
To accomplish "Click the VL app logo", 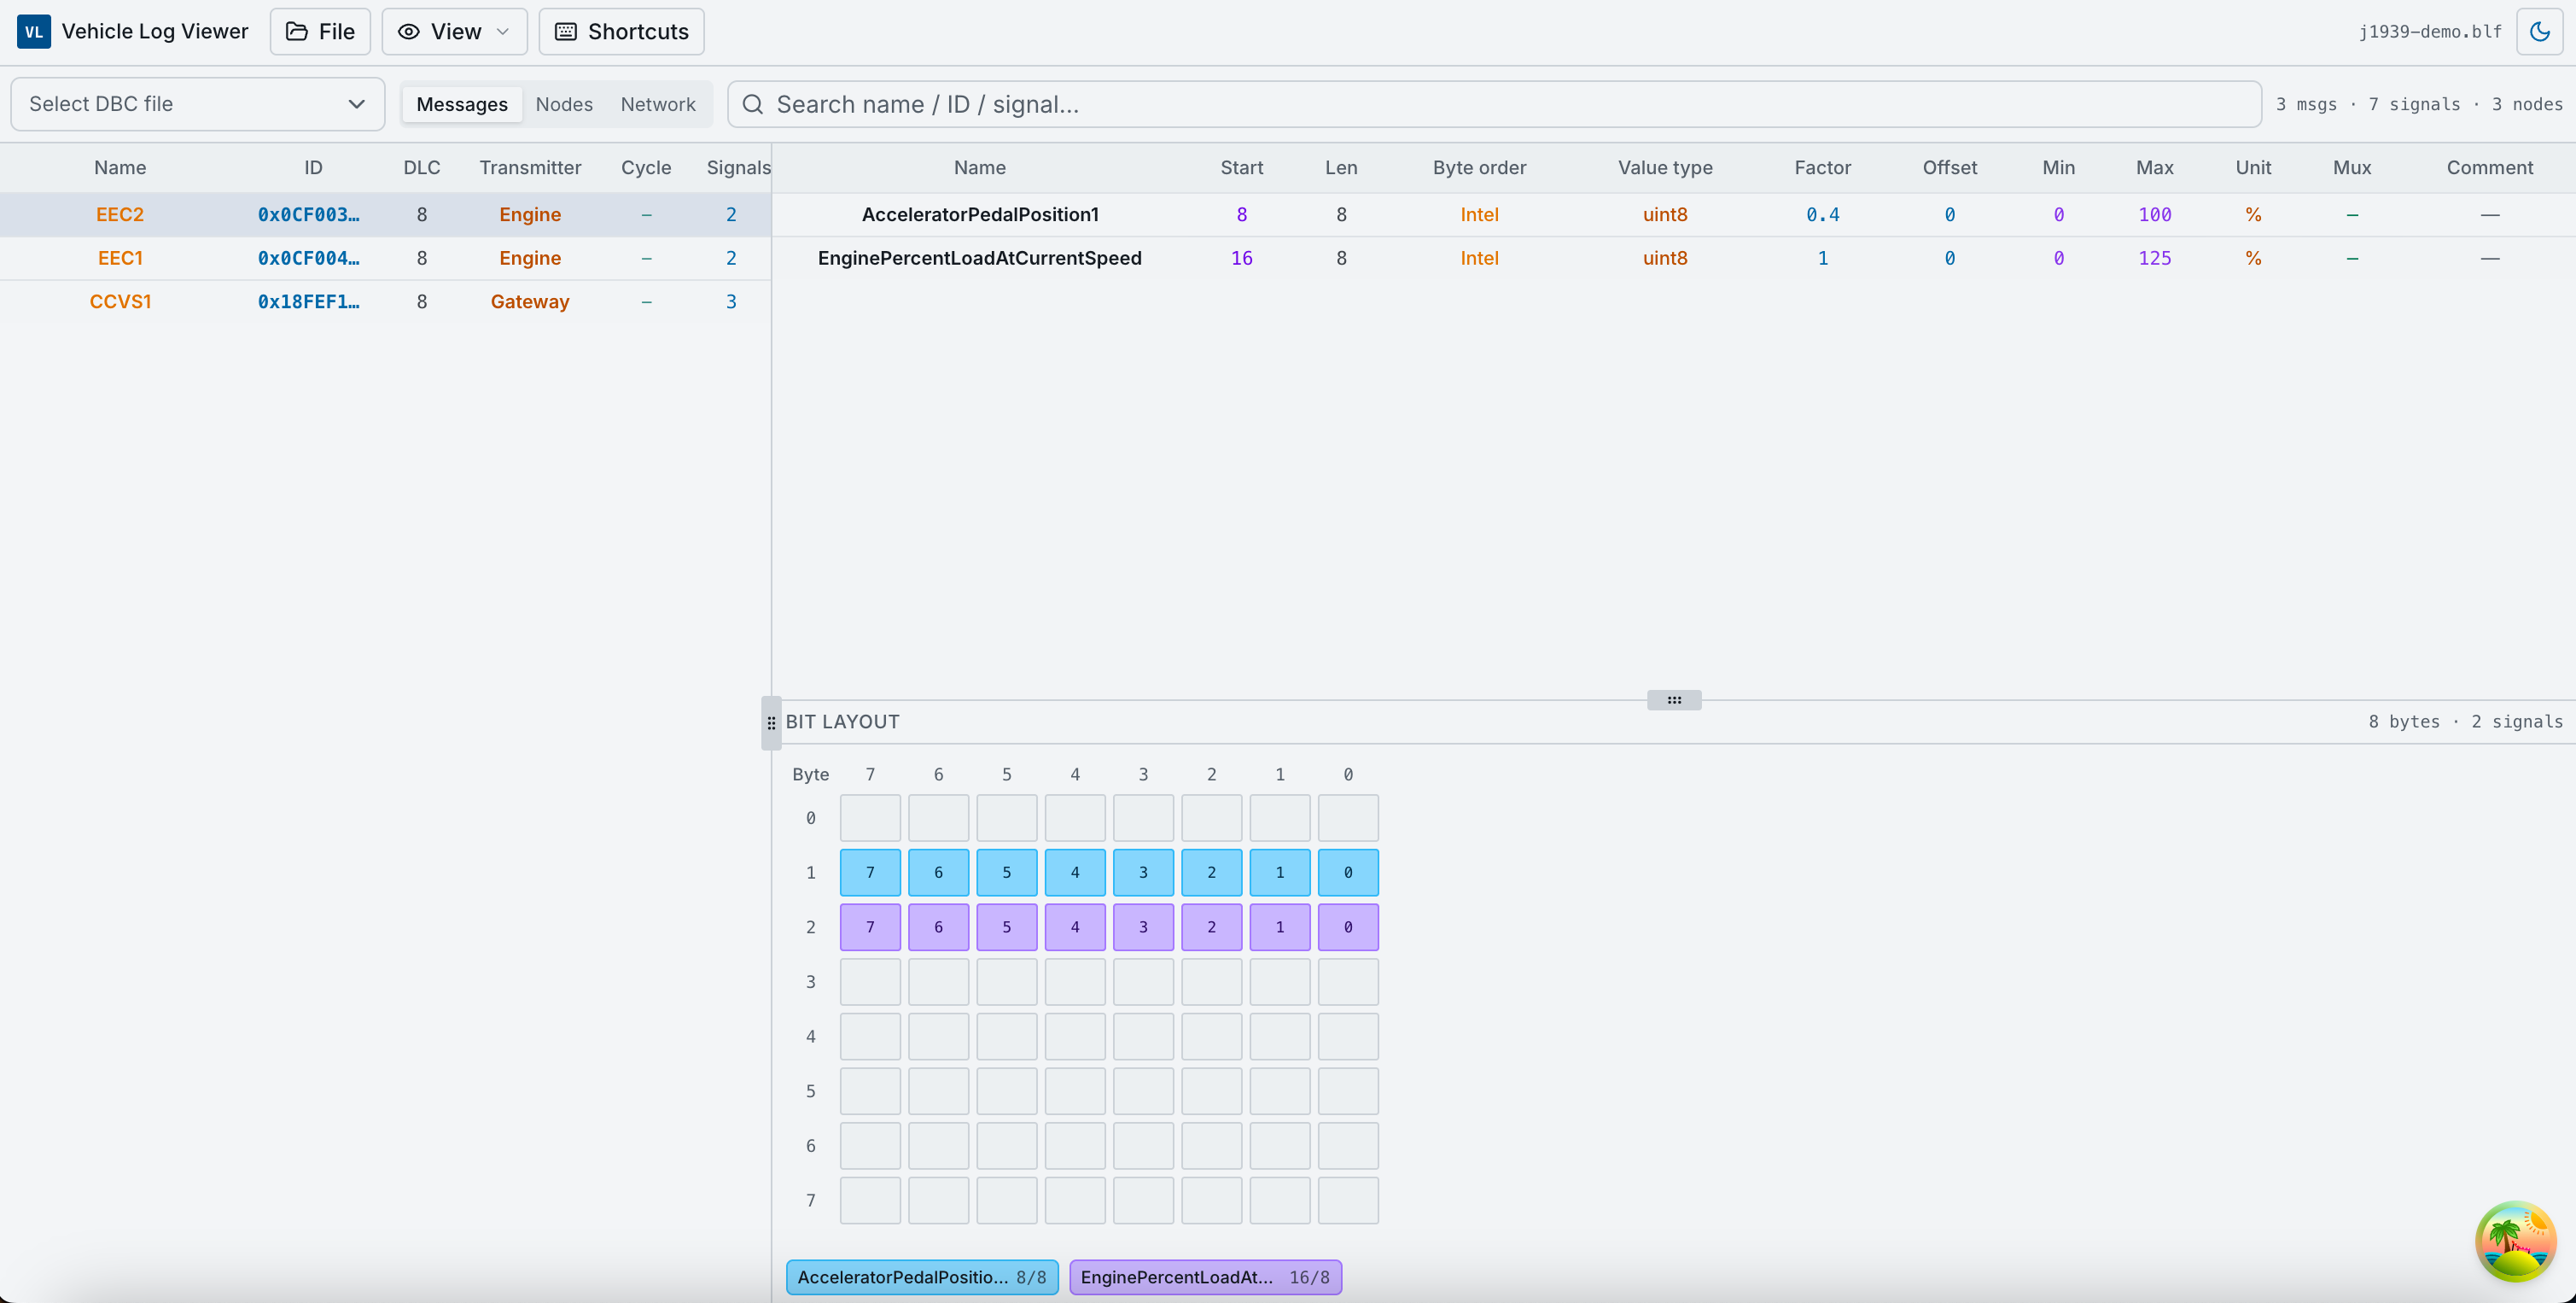I will [34, 32].
